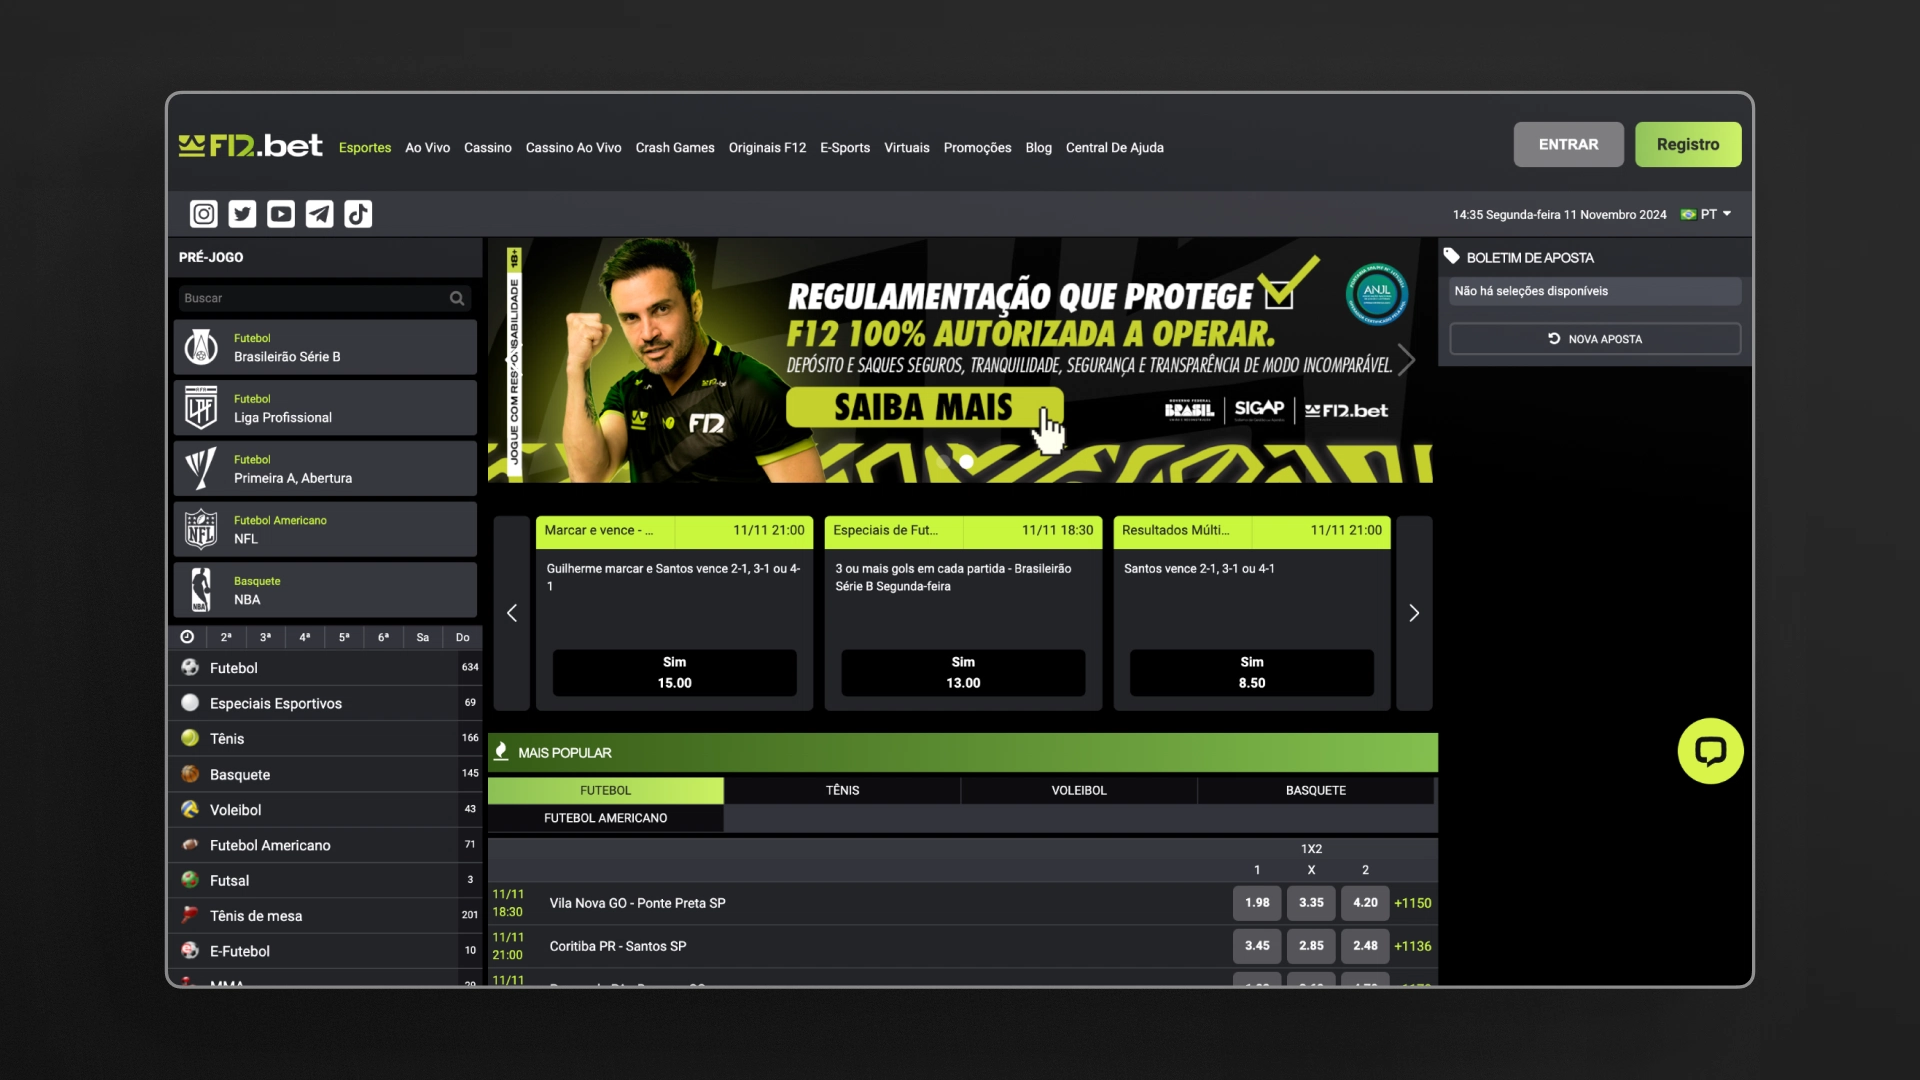The width and height of the screenshot is (1920, 1080).
Task: Pick draw odds 2.85 Coritiba match
Action: 1311,946
